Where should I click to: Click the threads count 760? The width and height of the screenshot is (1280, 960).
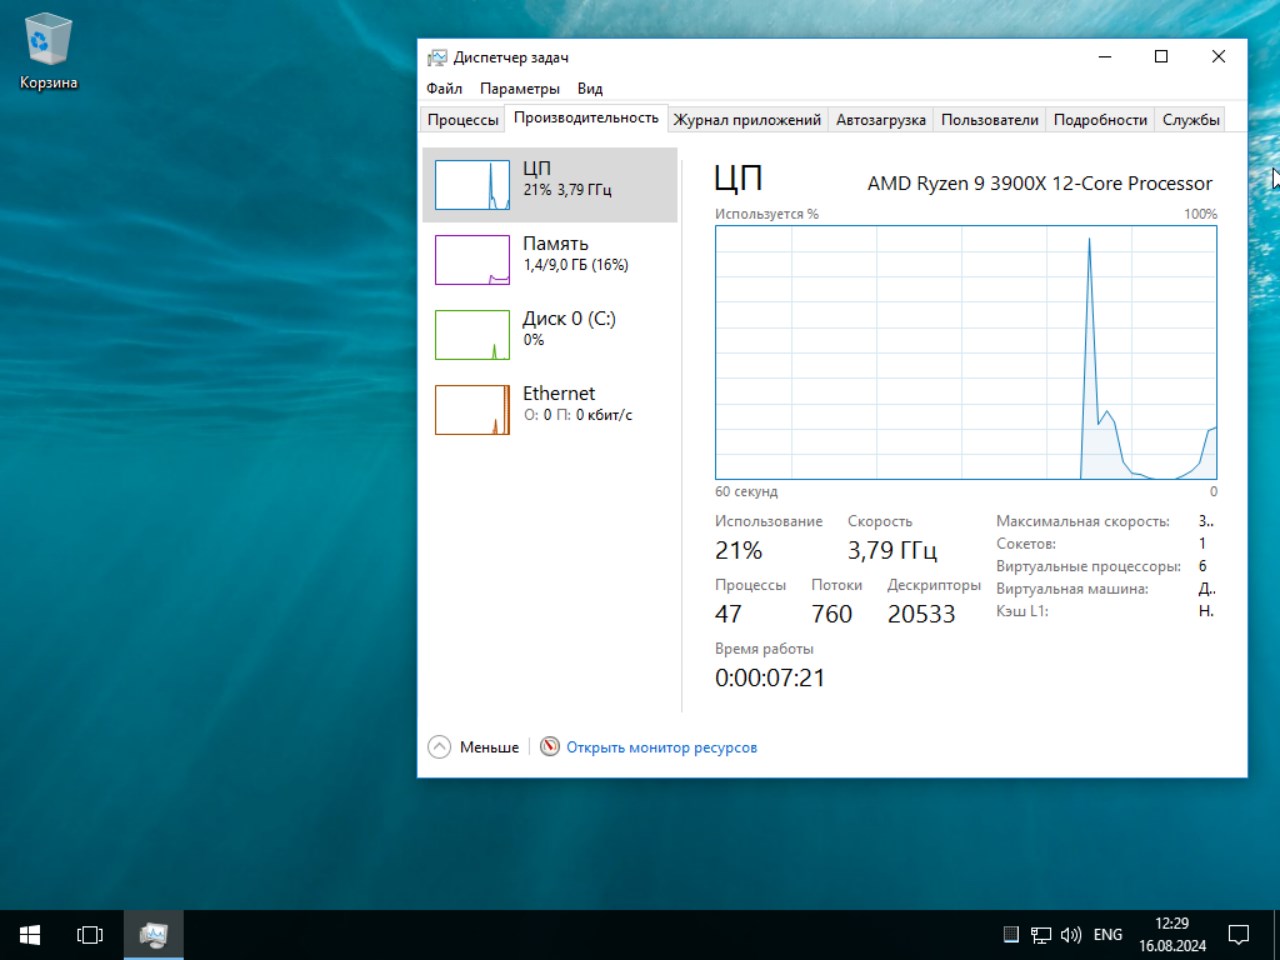point(832,614)
